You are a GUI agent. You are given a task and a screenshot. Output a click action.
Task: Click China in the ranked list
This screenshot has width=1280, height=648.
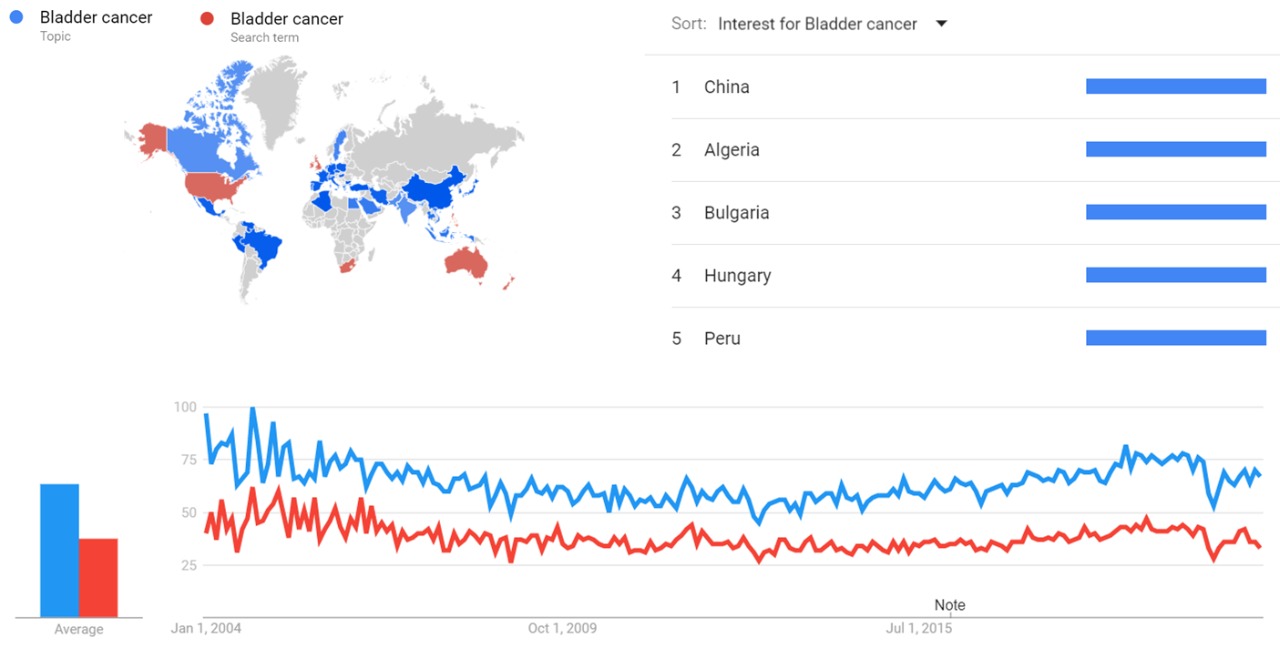coord(726,87)
